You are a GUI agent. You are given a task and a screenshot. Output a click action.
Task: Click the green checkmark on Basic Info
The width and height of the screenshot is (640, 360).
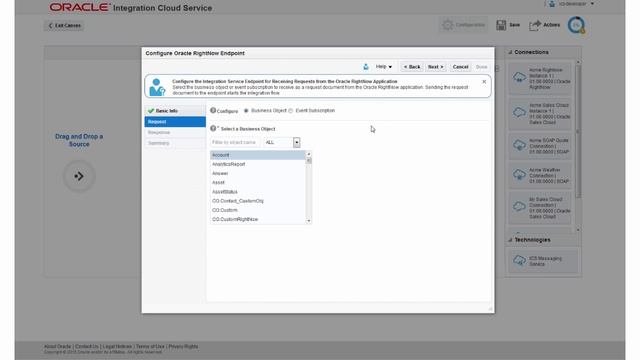[151, 111]
